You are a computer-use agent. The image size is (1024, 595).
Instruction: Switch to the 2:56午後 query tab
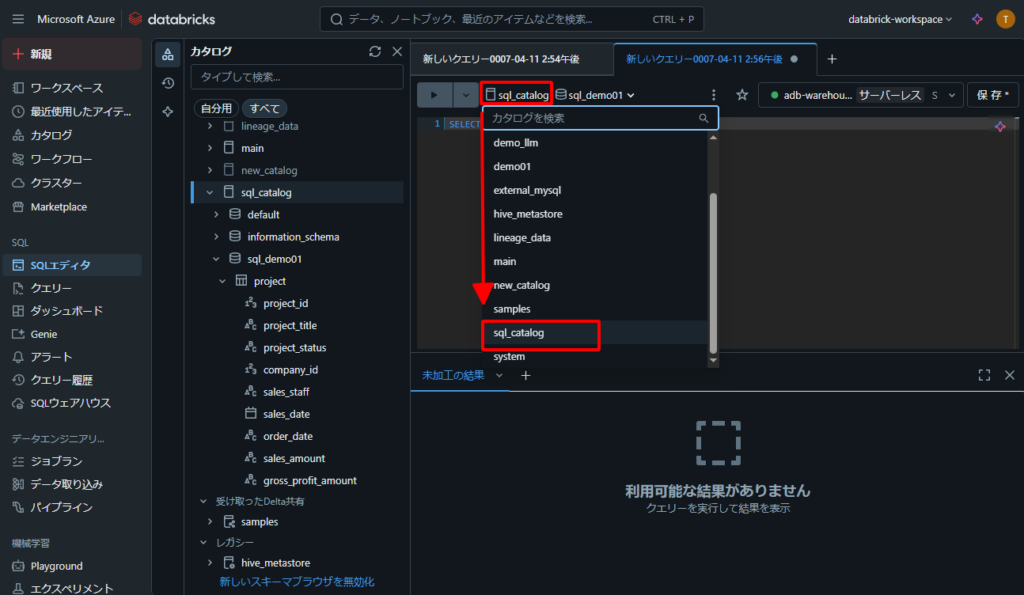[x=715, y=59]
